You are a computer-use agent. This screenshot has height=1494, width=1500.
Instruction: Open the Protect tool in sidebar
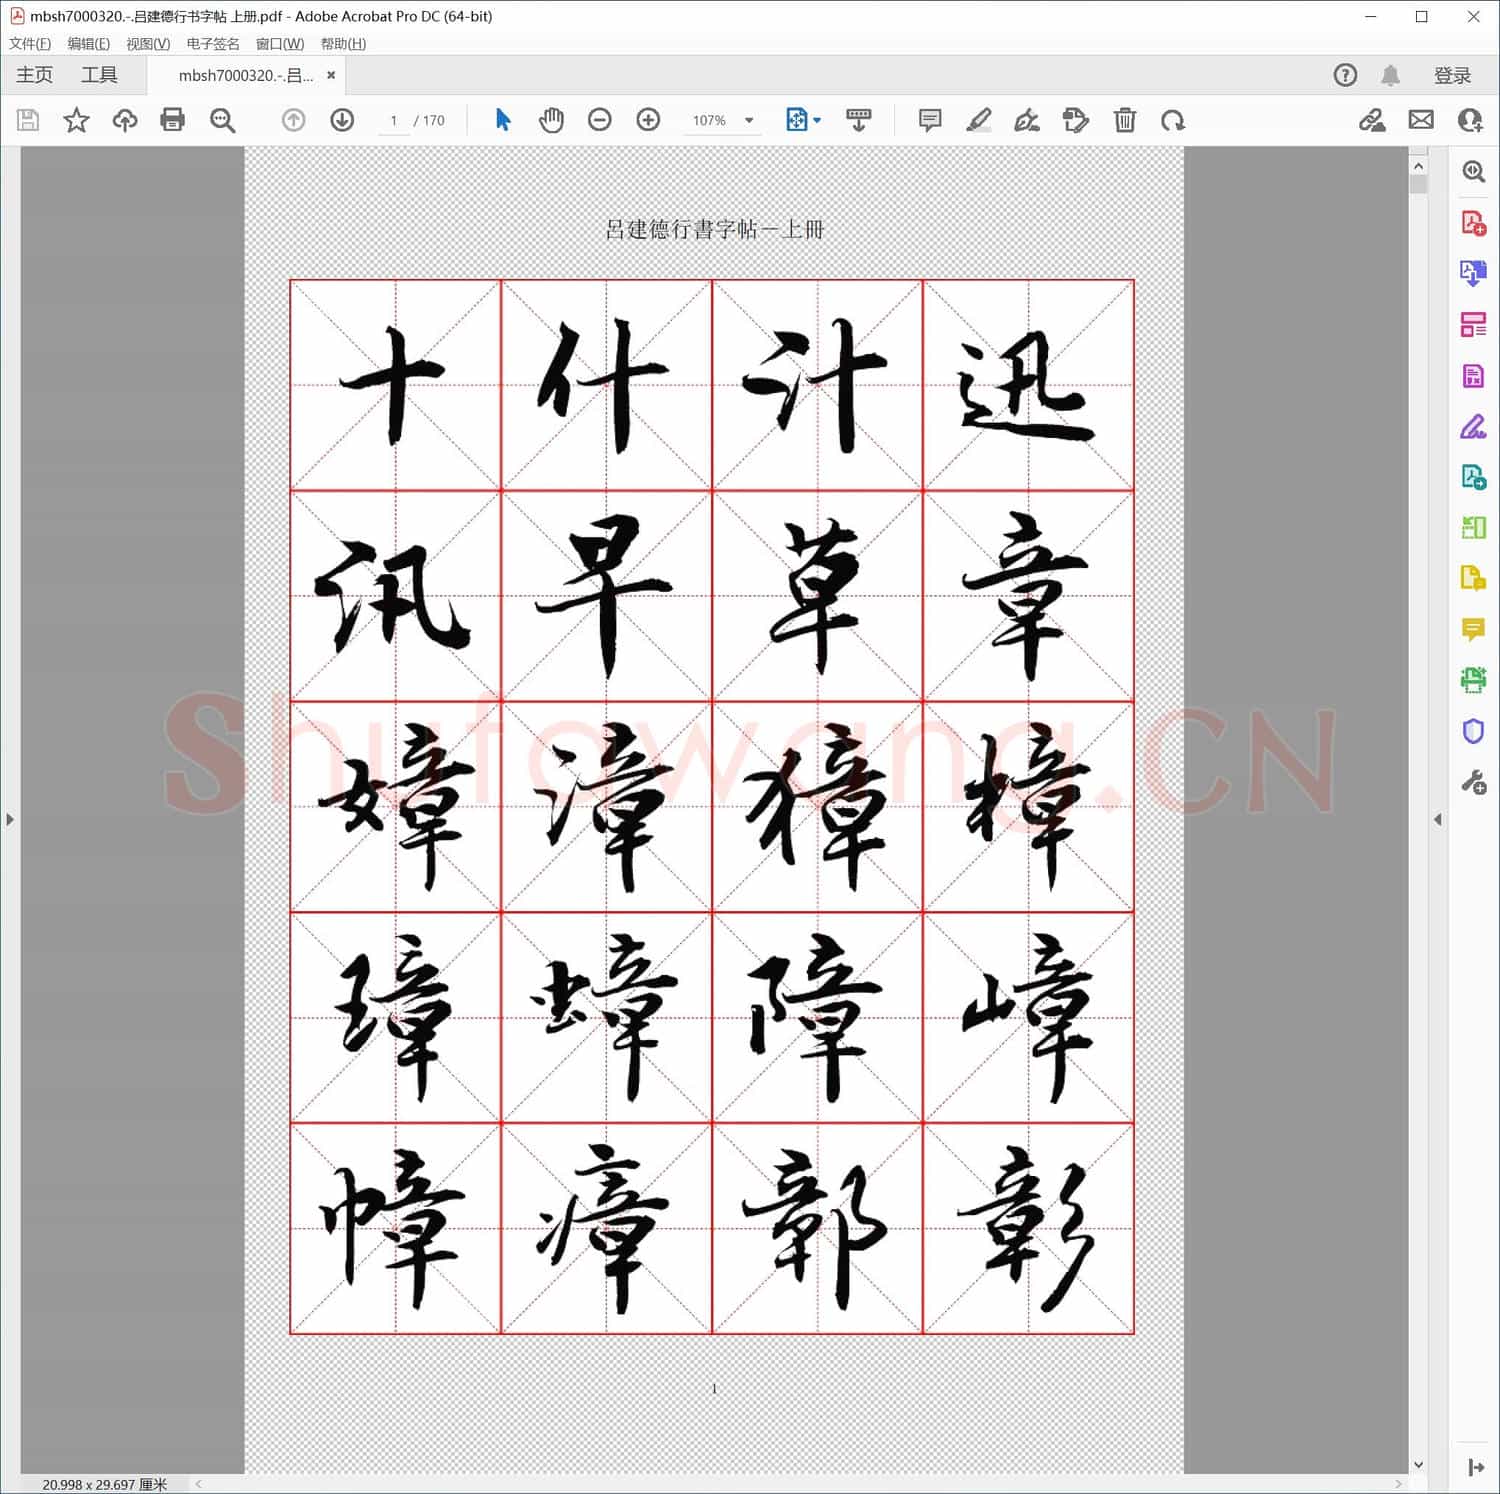point(1473,731)
